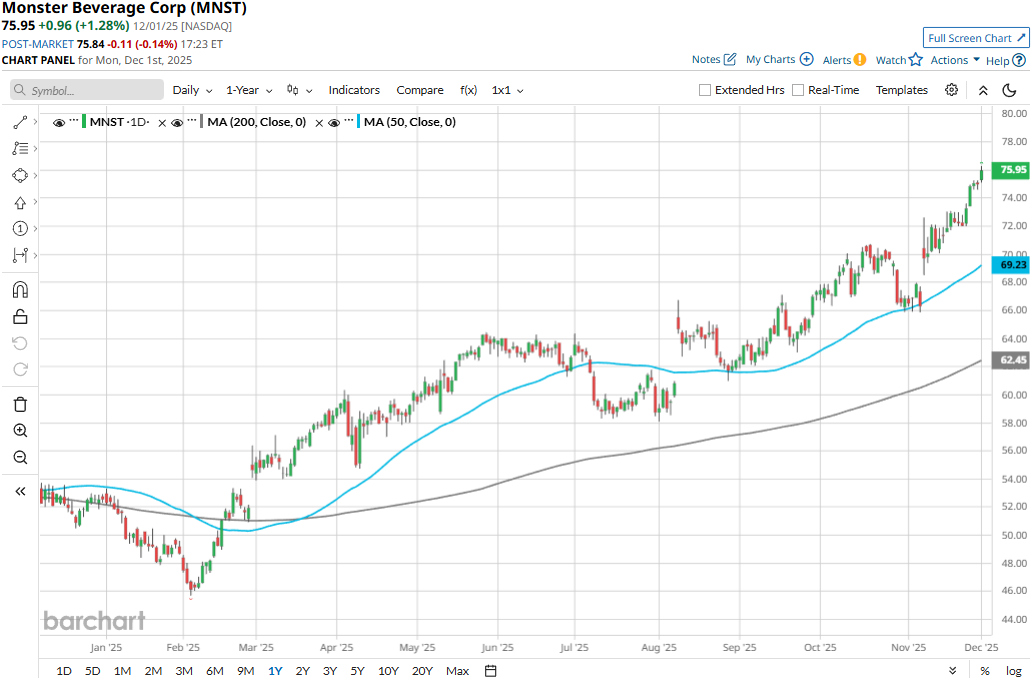The width and height of the screenshot is (1032, 678).
Task: Expand the Actions dropdown menu
Action: tap(955, 60)
